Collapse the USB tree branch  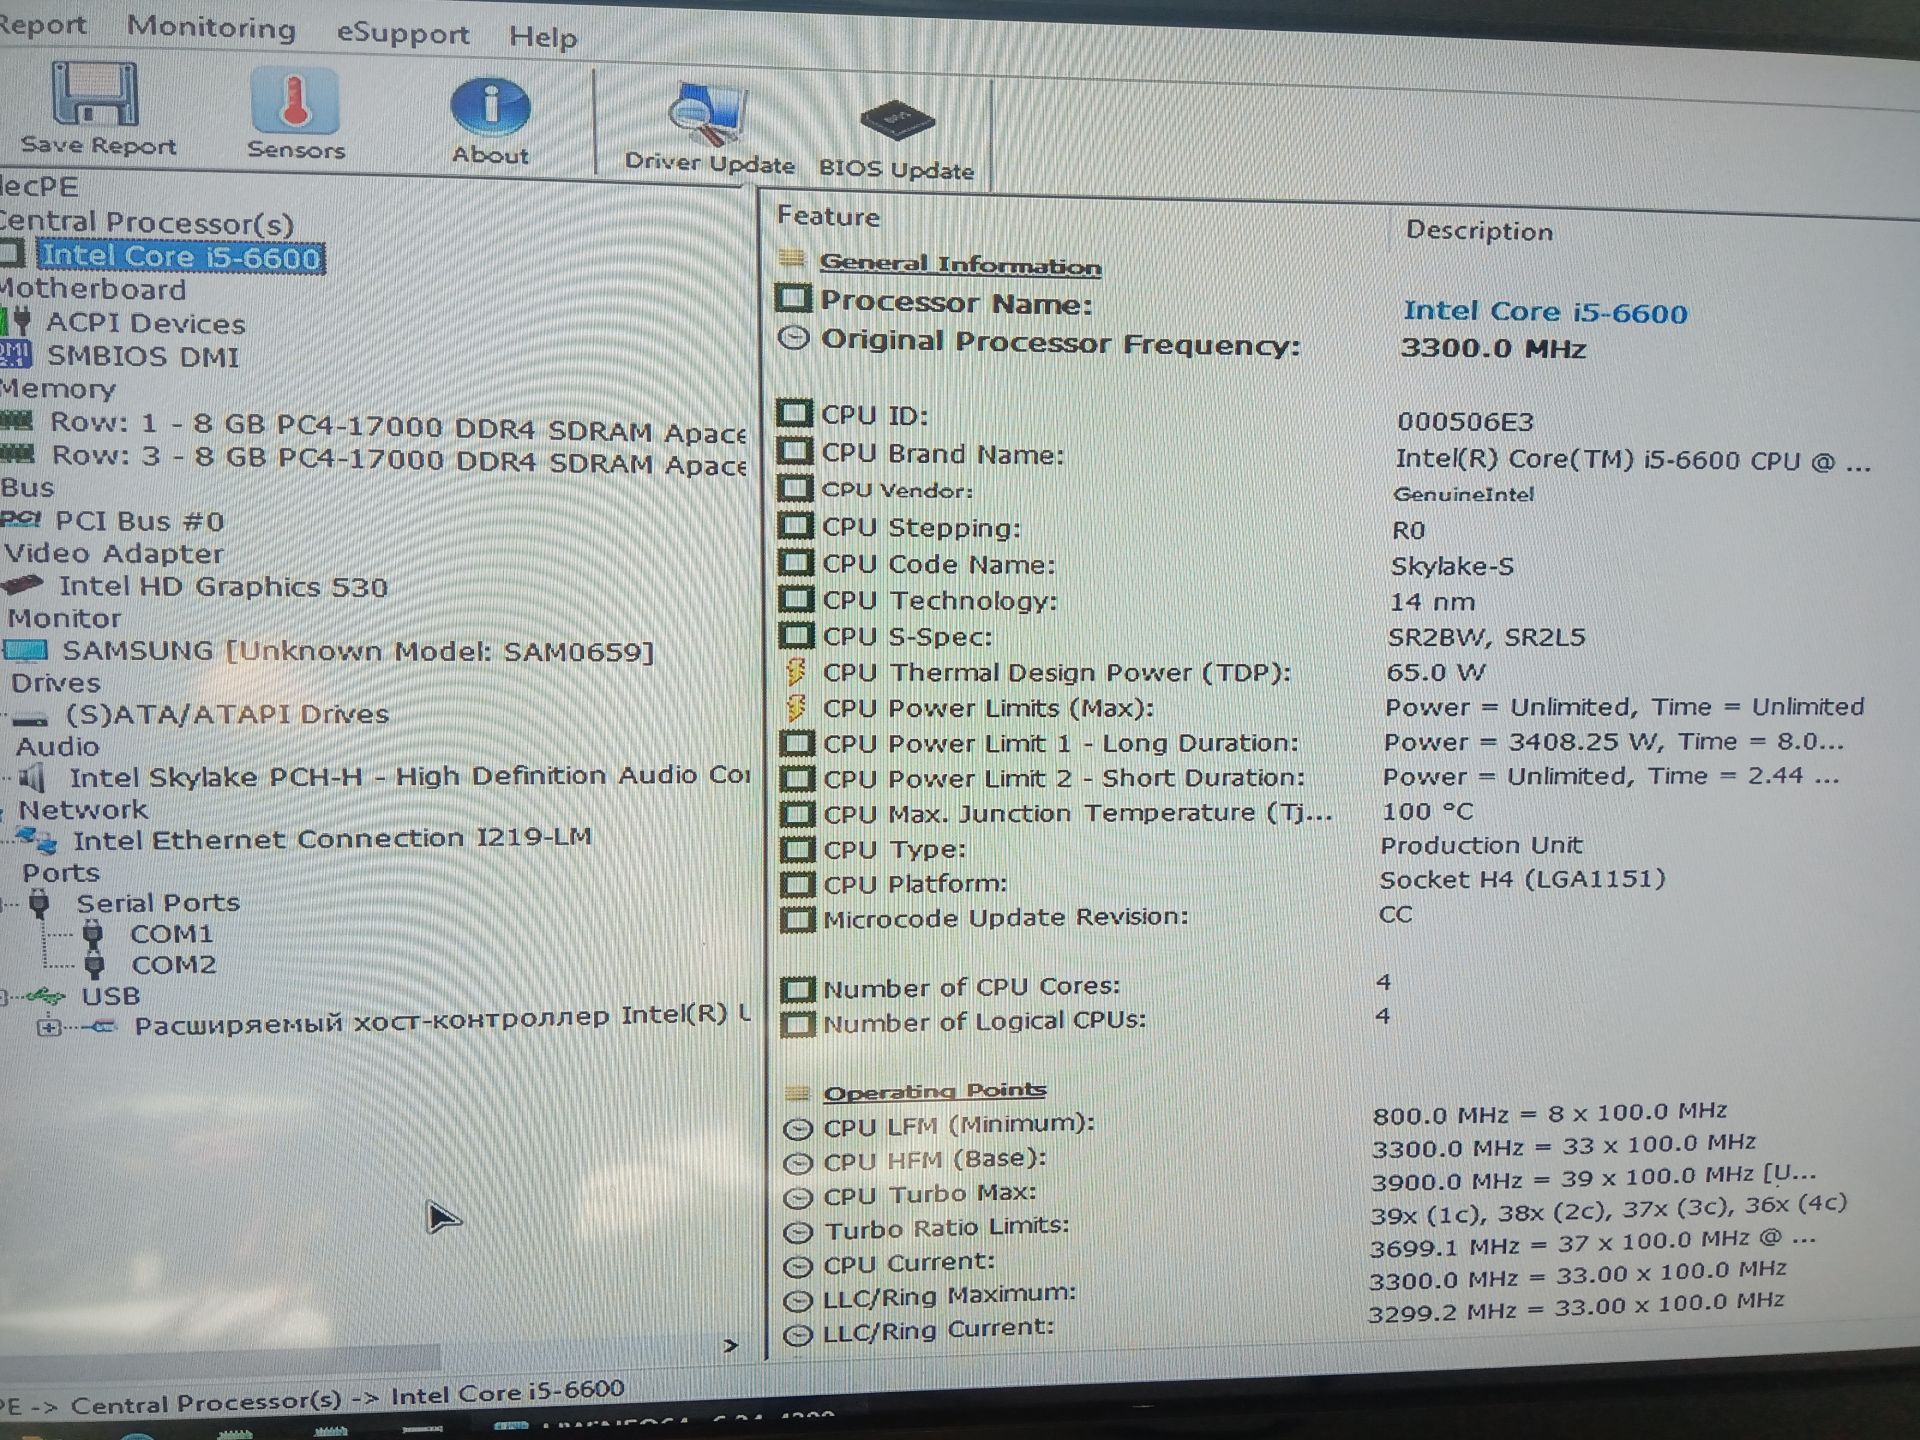[x=4, y=996]
